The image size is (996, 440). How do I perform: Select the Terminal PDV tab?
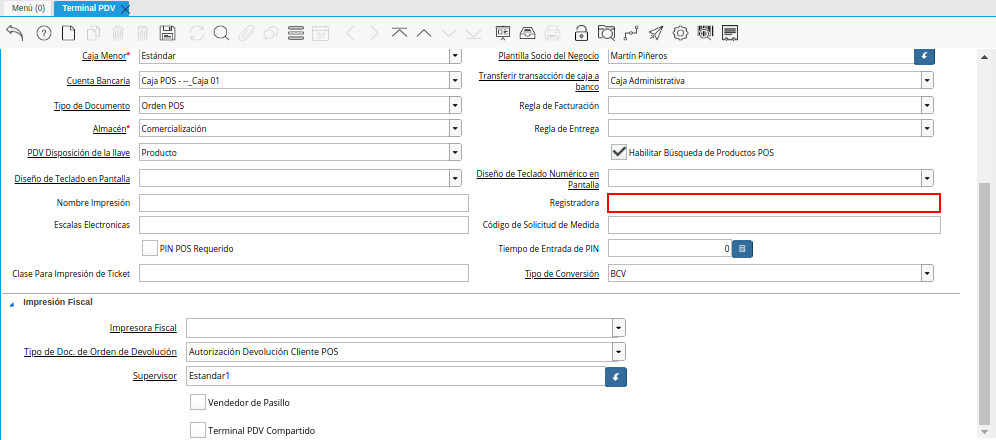(x=88, y=8)
